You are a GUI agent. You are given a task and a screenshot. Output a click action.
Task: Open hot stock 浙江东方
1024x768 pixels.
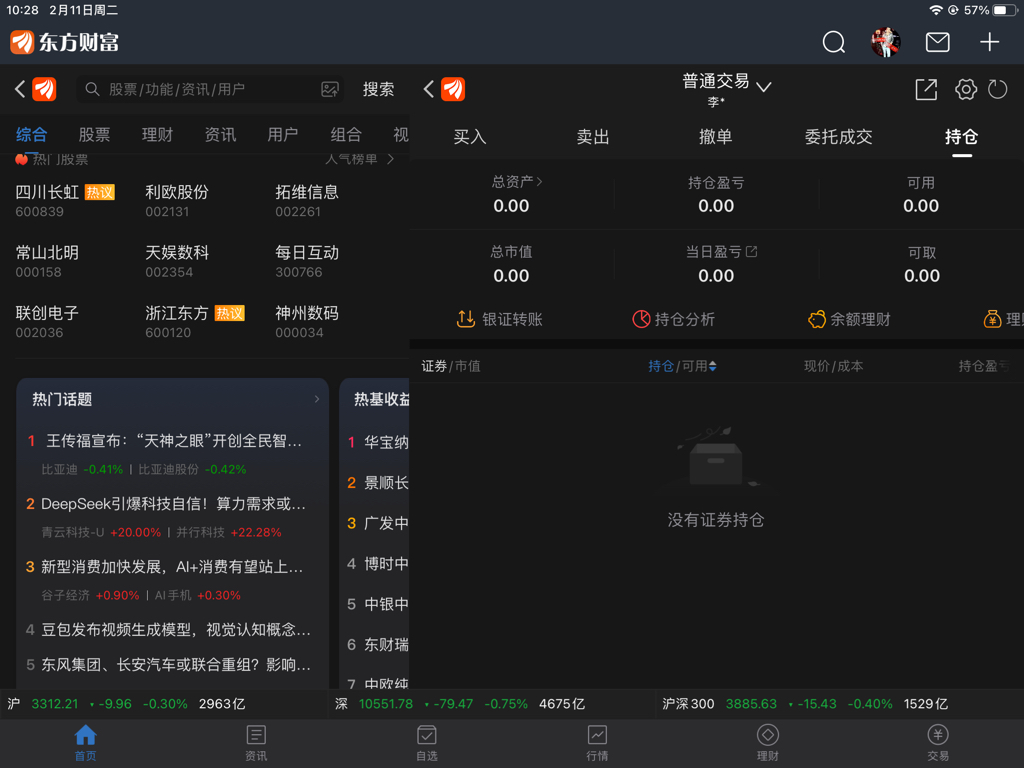tap(195, 322)
